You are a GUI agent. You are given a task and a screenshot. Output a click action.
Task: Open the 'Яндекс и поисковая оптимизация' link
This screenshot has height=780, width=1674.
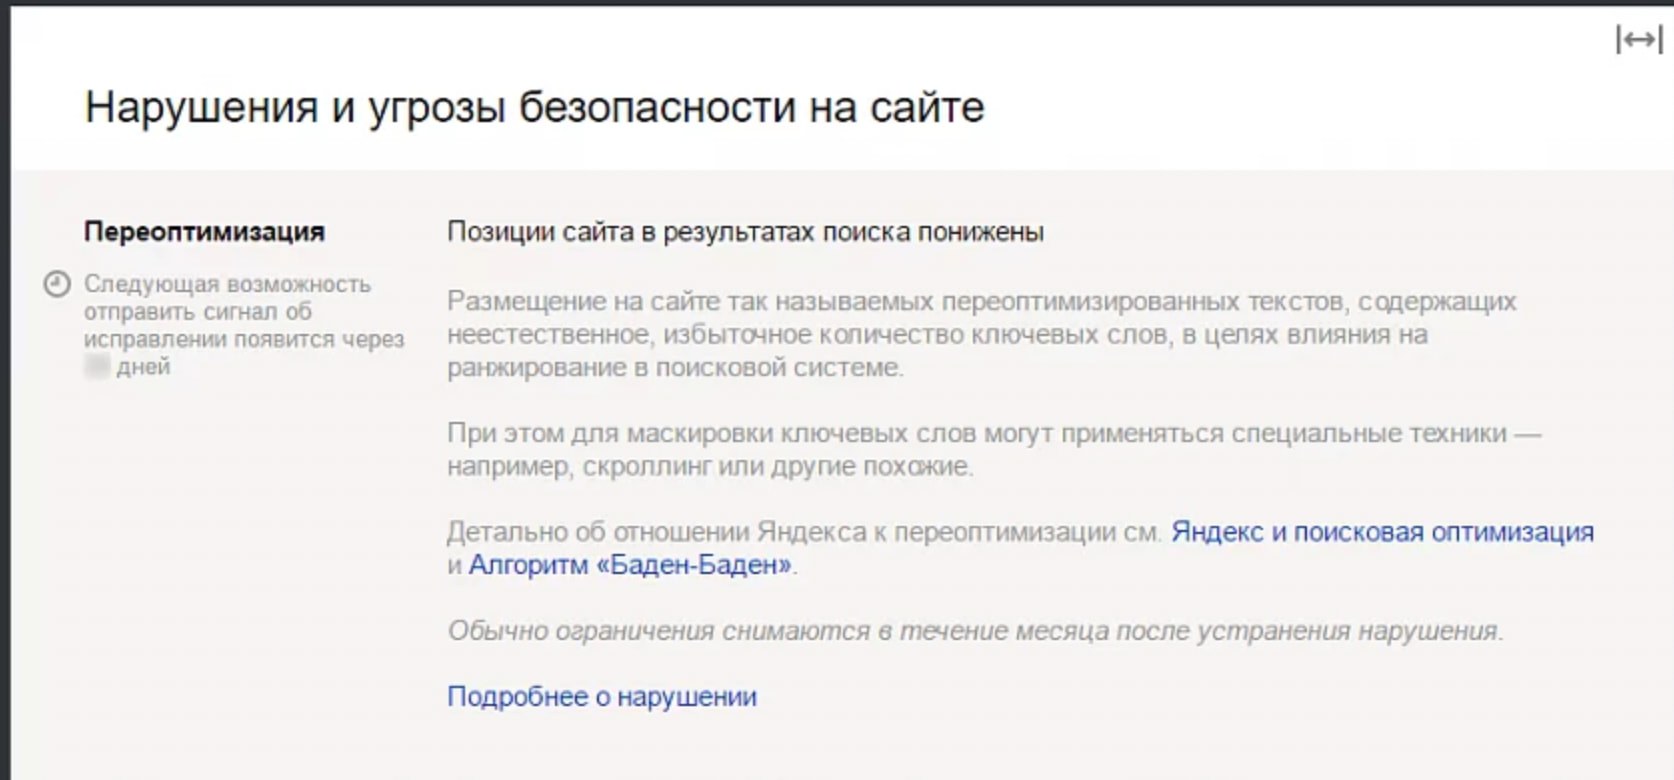tap(1382, 532)
